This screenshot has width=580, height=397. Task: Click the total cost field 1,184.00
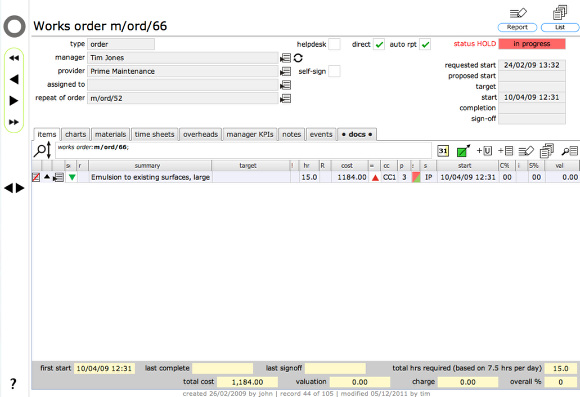[247, 382]
